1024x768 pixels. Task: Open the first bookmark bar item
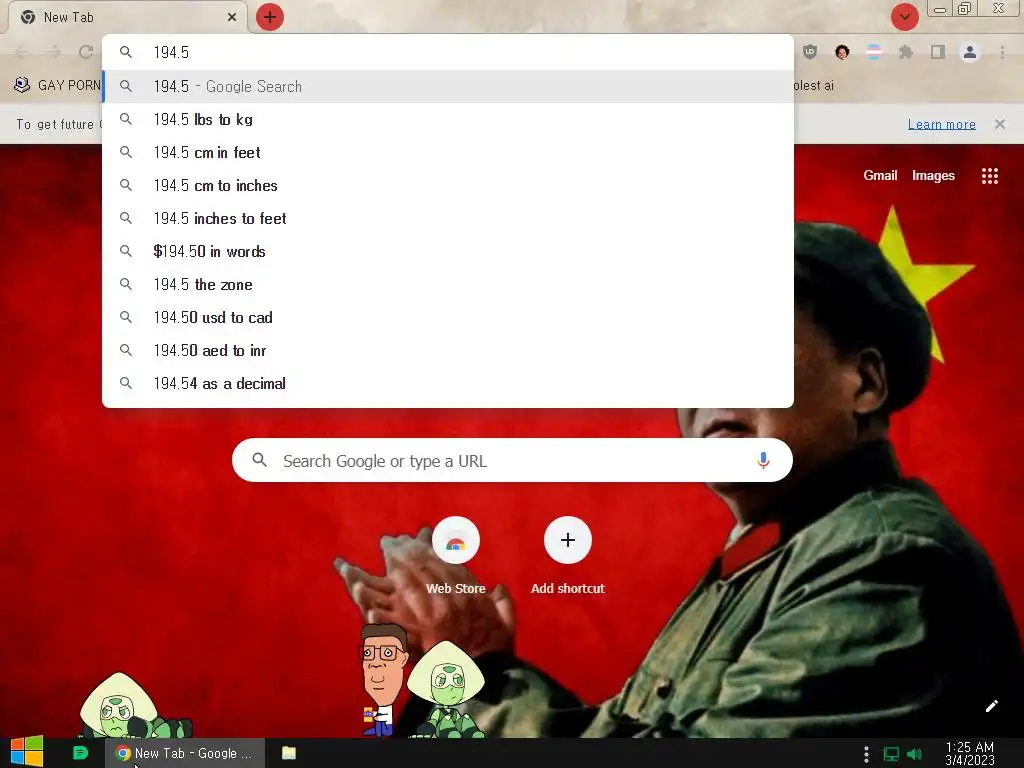pos(57,85)
